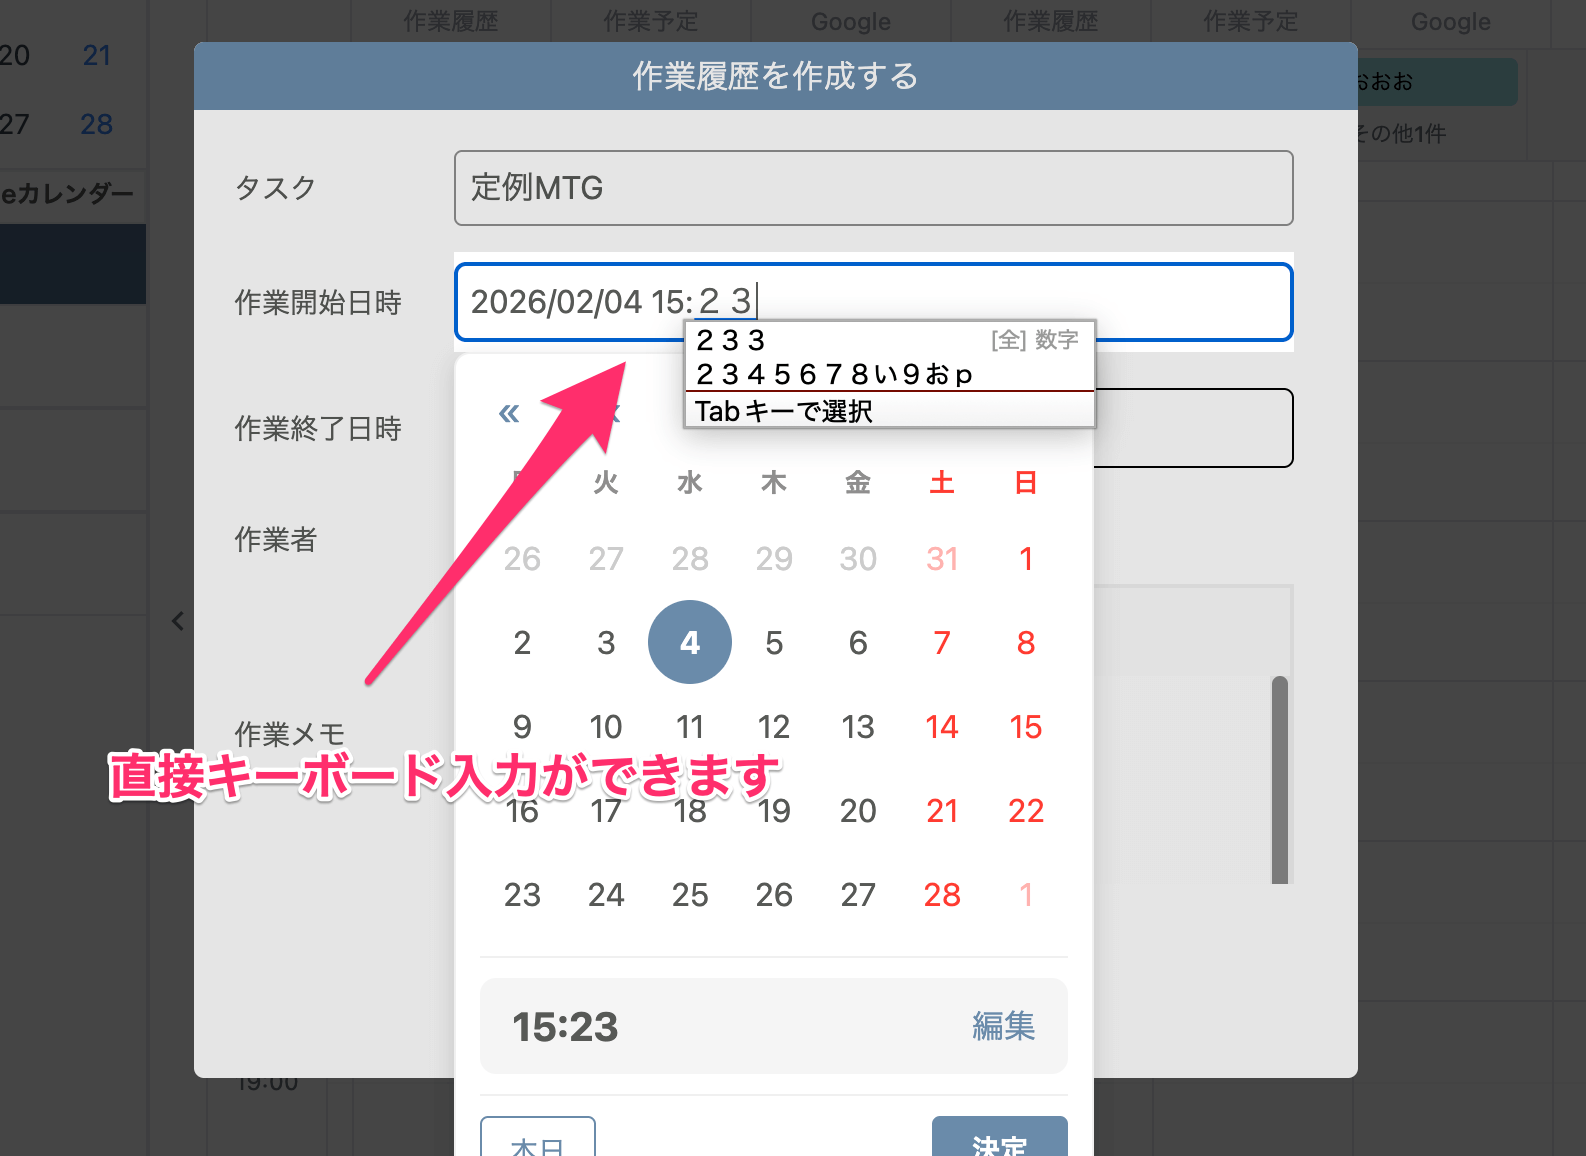Screen dimensions: 1586x1156
Task: Choose the 22nd in the calendar grid
Action: click(1025, 811)
